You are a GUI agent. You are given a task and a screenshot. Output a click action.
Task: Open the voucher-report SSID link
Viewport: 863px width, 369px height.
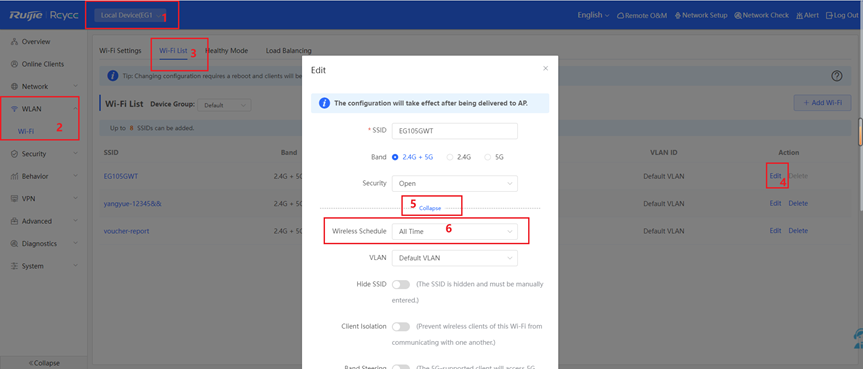pyautogui.click(x=126, y=231)
